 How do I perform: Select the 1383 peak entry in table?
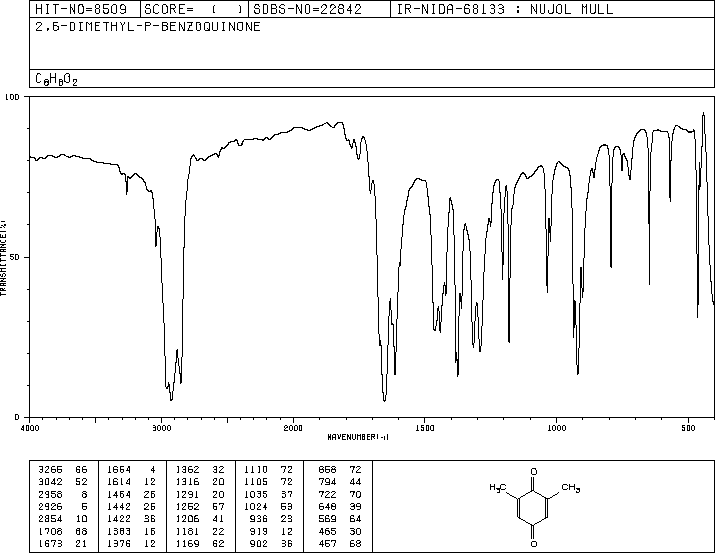(x=131, y=532)
